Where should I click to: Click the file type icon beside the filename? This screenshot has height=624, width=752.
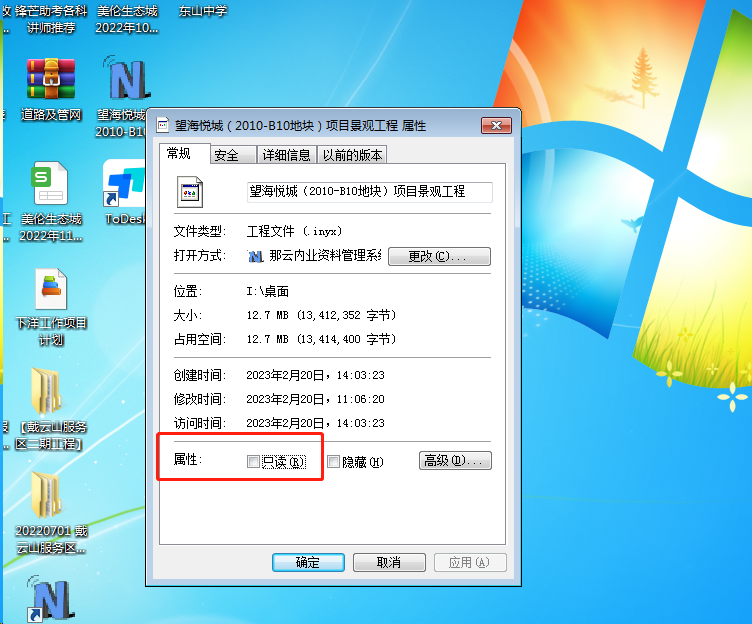[x=190, y=192]
